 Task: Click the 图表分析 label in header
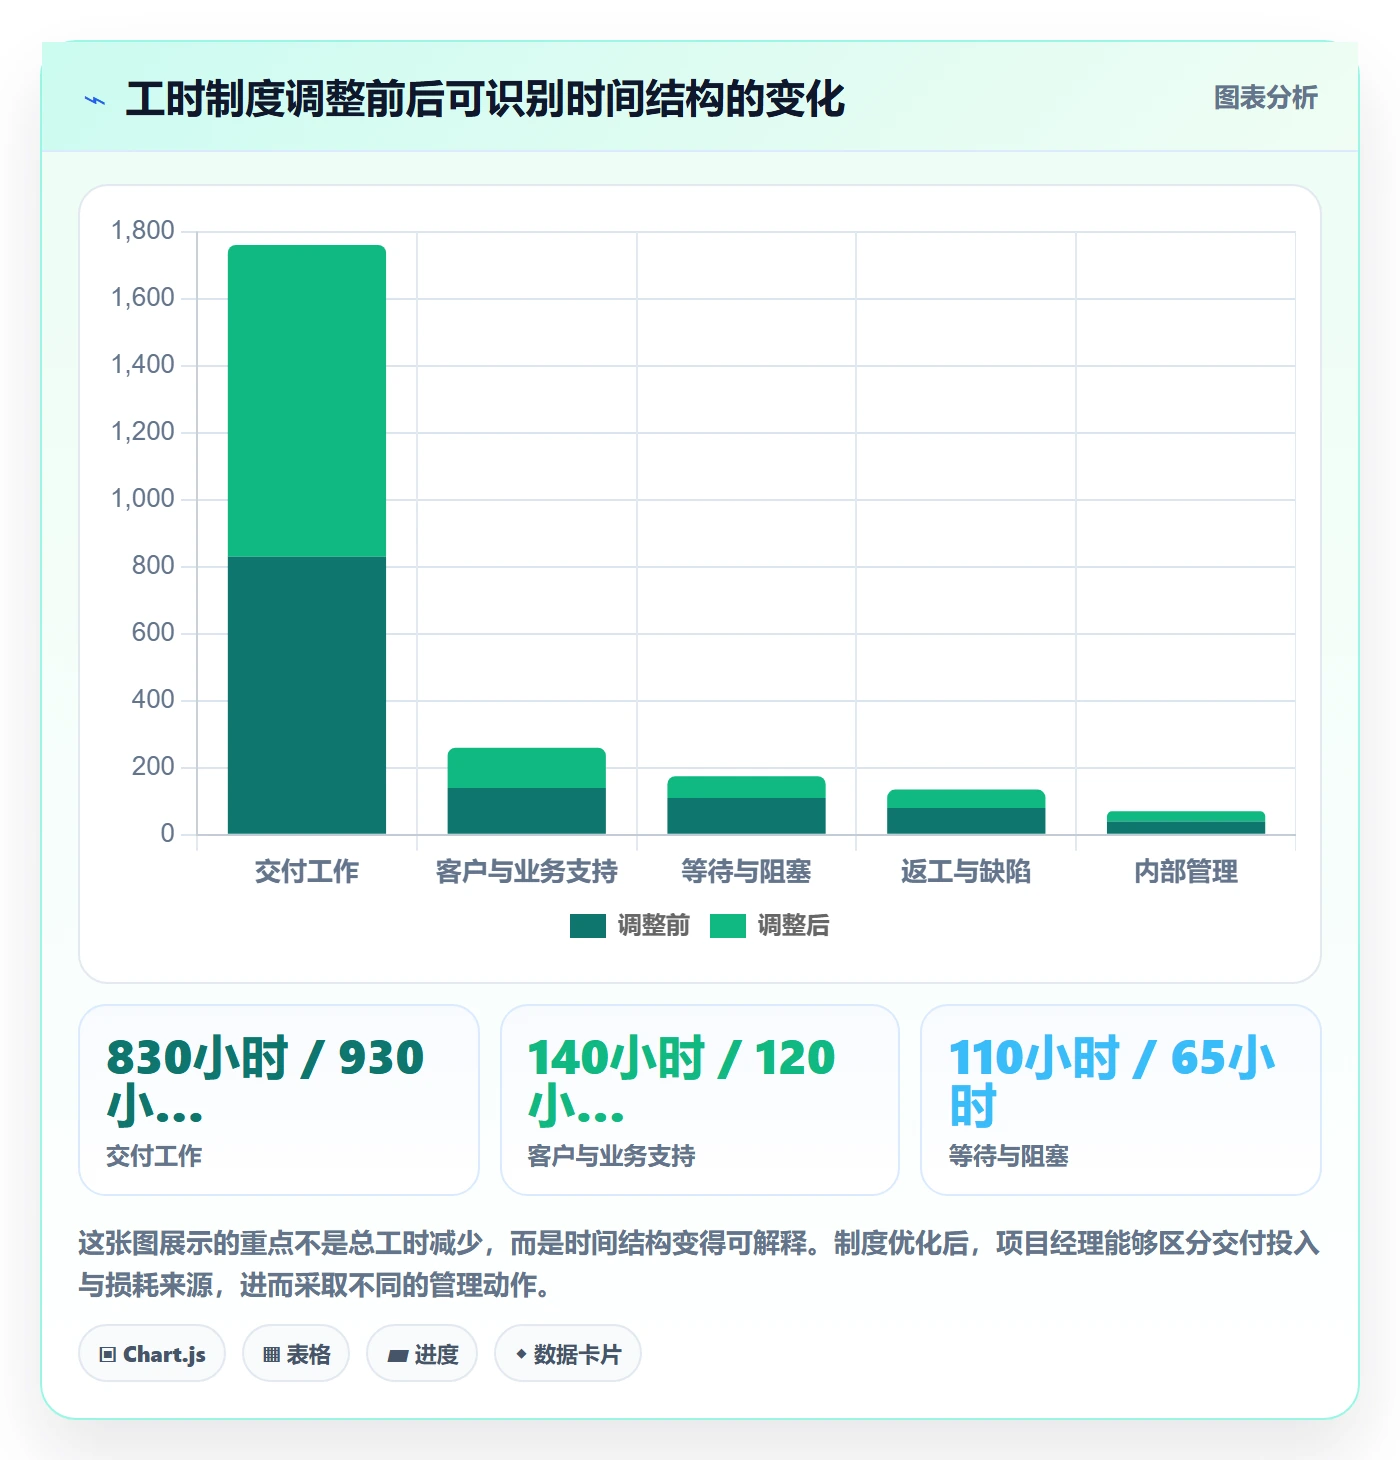point(1265,98)
